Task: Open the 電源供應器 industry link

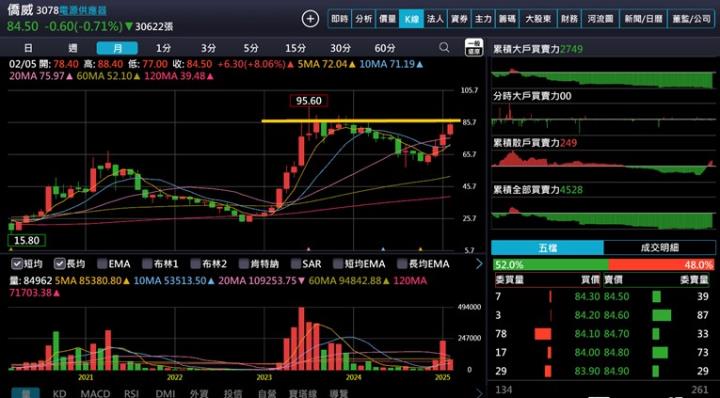Action: point(83,11)
